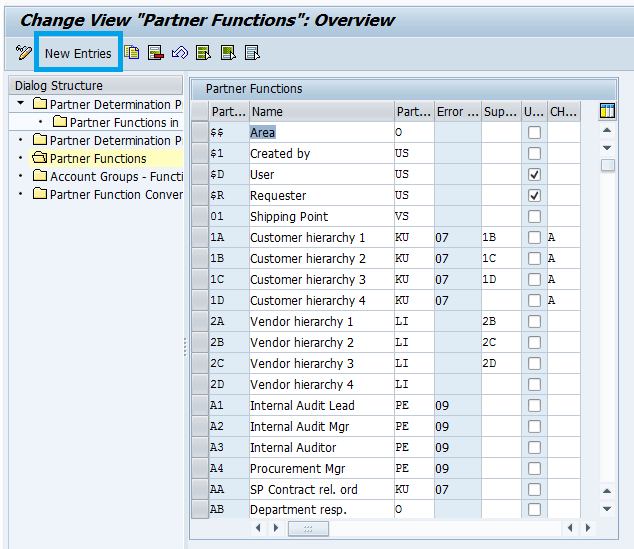This screenshot has width=634, height=549.
Task: Open the Partner Functions in Procedure folder
Action: click(60, 122)
